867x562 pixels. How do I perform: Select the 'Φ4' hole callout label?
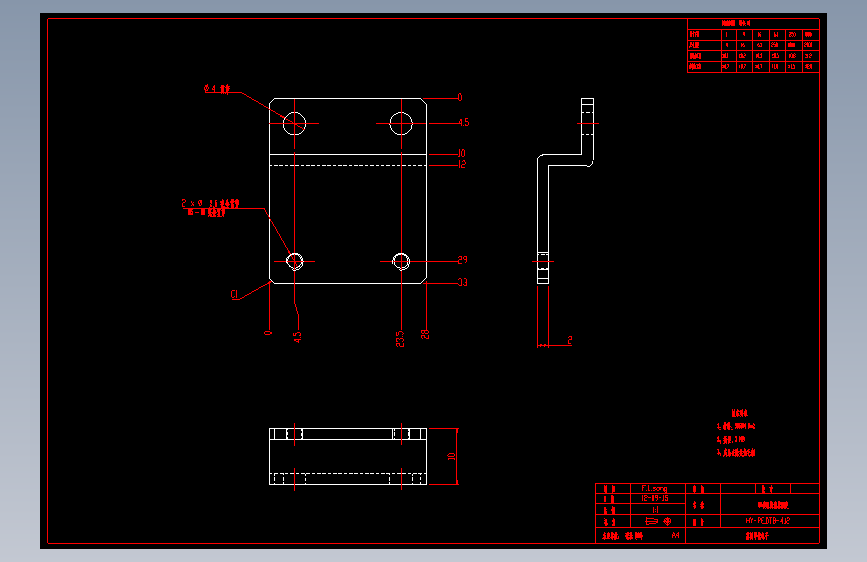217,89
